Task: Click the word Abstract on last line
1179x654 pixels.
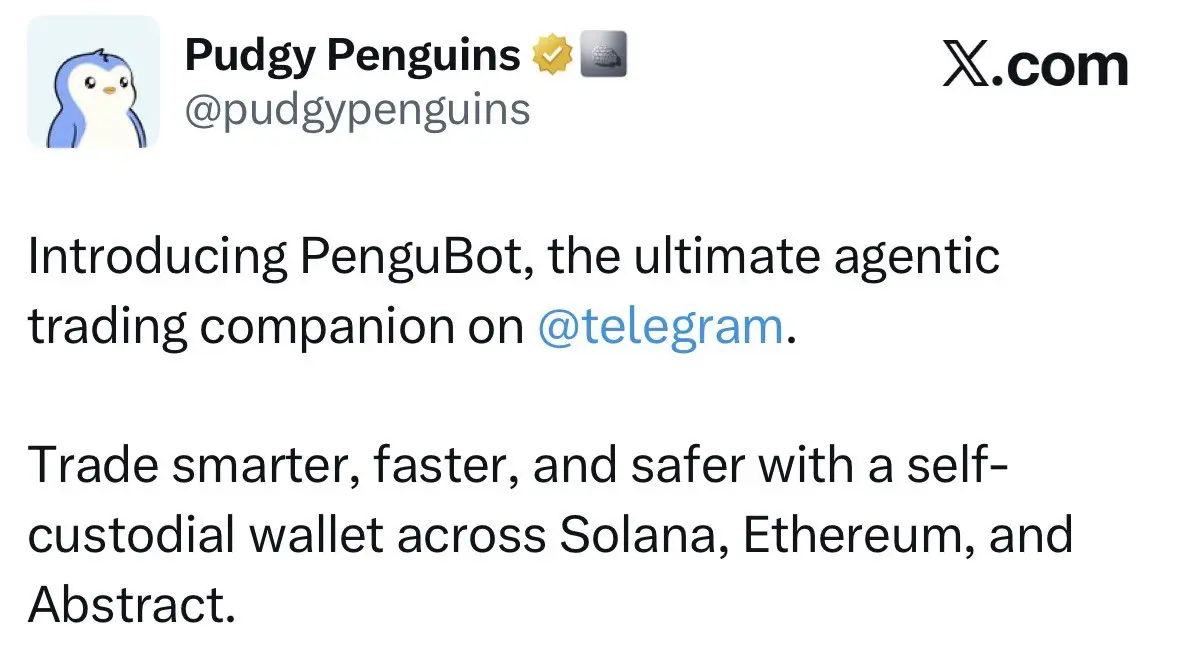Action: point(132,605)
